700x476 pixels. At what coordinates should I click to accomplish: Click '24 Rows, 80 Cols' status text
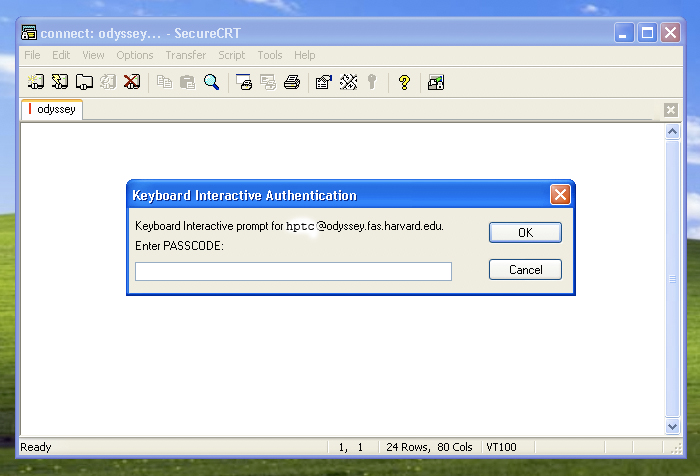[x=429, y=447]
